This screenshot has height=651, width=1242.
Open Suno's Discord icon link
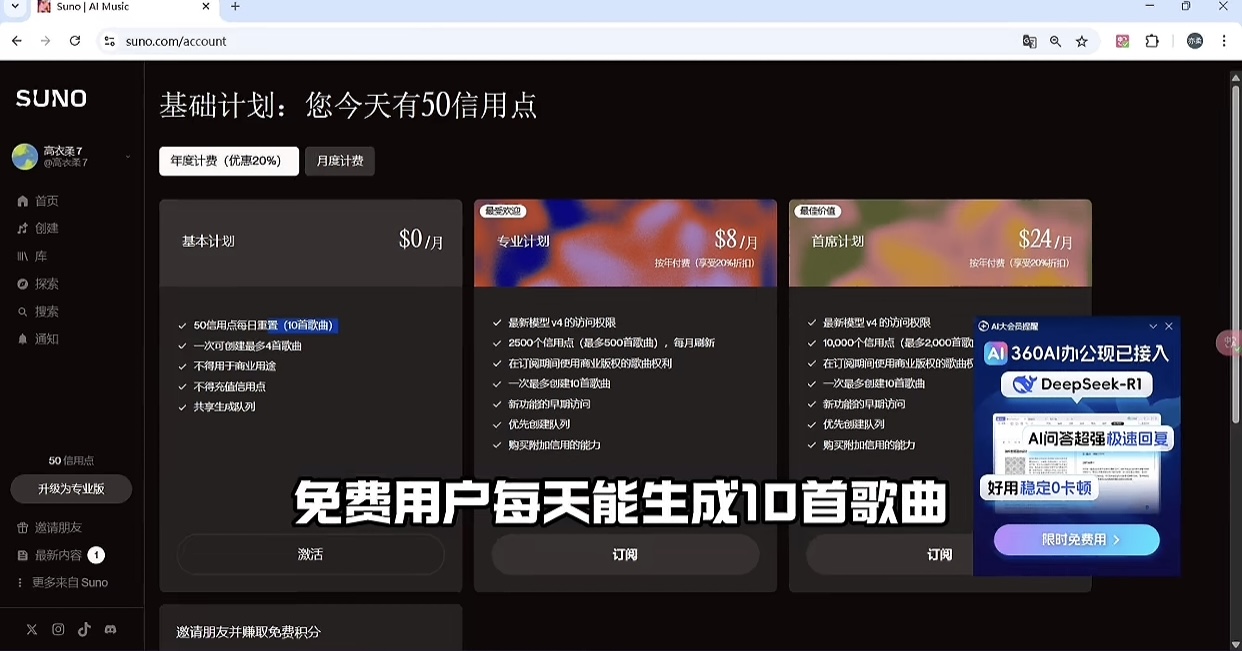110,629
